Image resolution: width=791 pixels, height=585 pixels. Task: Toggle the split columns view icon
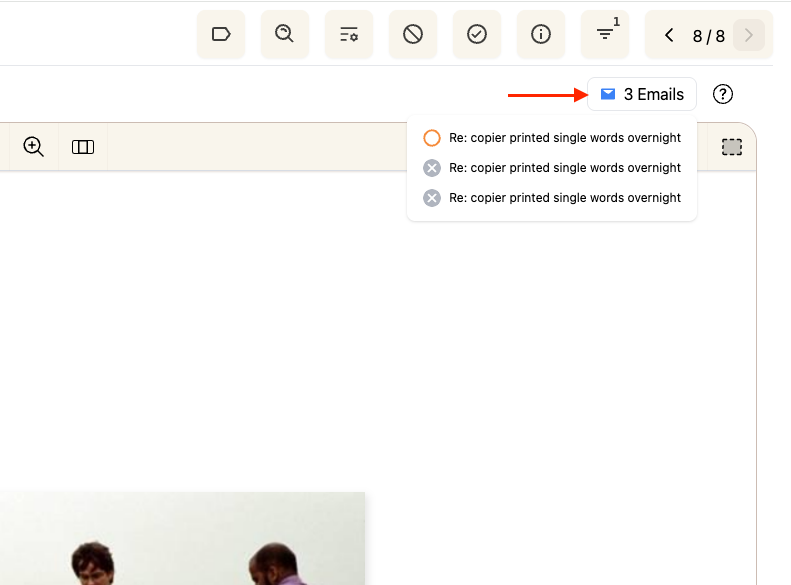point(83,147)
